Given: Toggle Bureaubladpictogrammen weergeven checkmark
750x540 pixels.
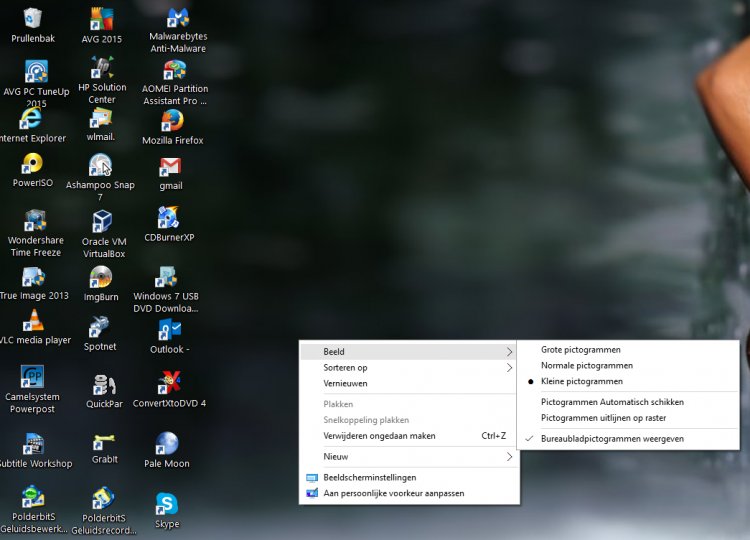Looking at the screenshot, I should pyautogui.click(x=612, y=439).
